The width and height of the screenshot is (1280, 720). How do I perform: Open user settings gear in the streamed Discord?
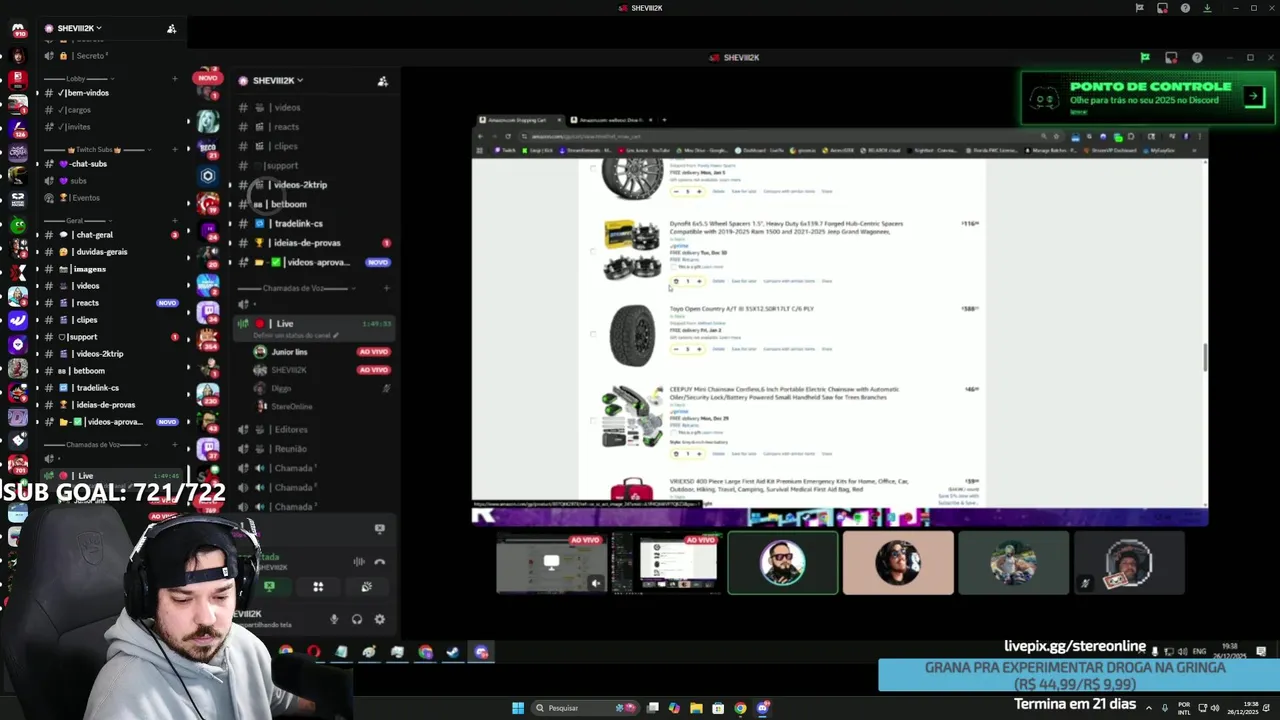[379, 620]
